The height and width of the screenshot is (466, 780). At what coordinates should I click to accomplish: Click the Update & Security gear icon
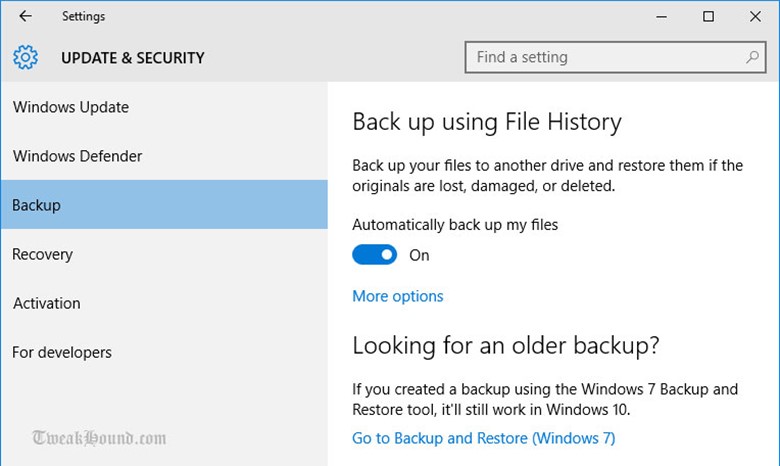pyautogui.click(x=25, y=57)
